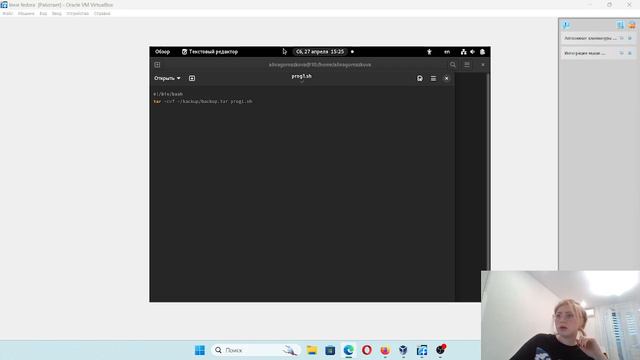
Task: Click the #!/bin/bash line
Action: click(168, 94)
